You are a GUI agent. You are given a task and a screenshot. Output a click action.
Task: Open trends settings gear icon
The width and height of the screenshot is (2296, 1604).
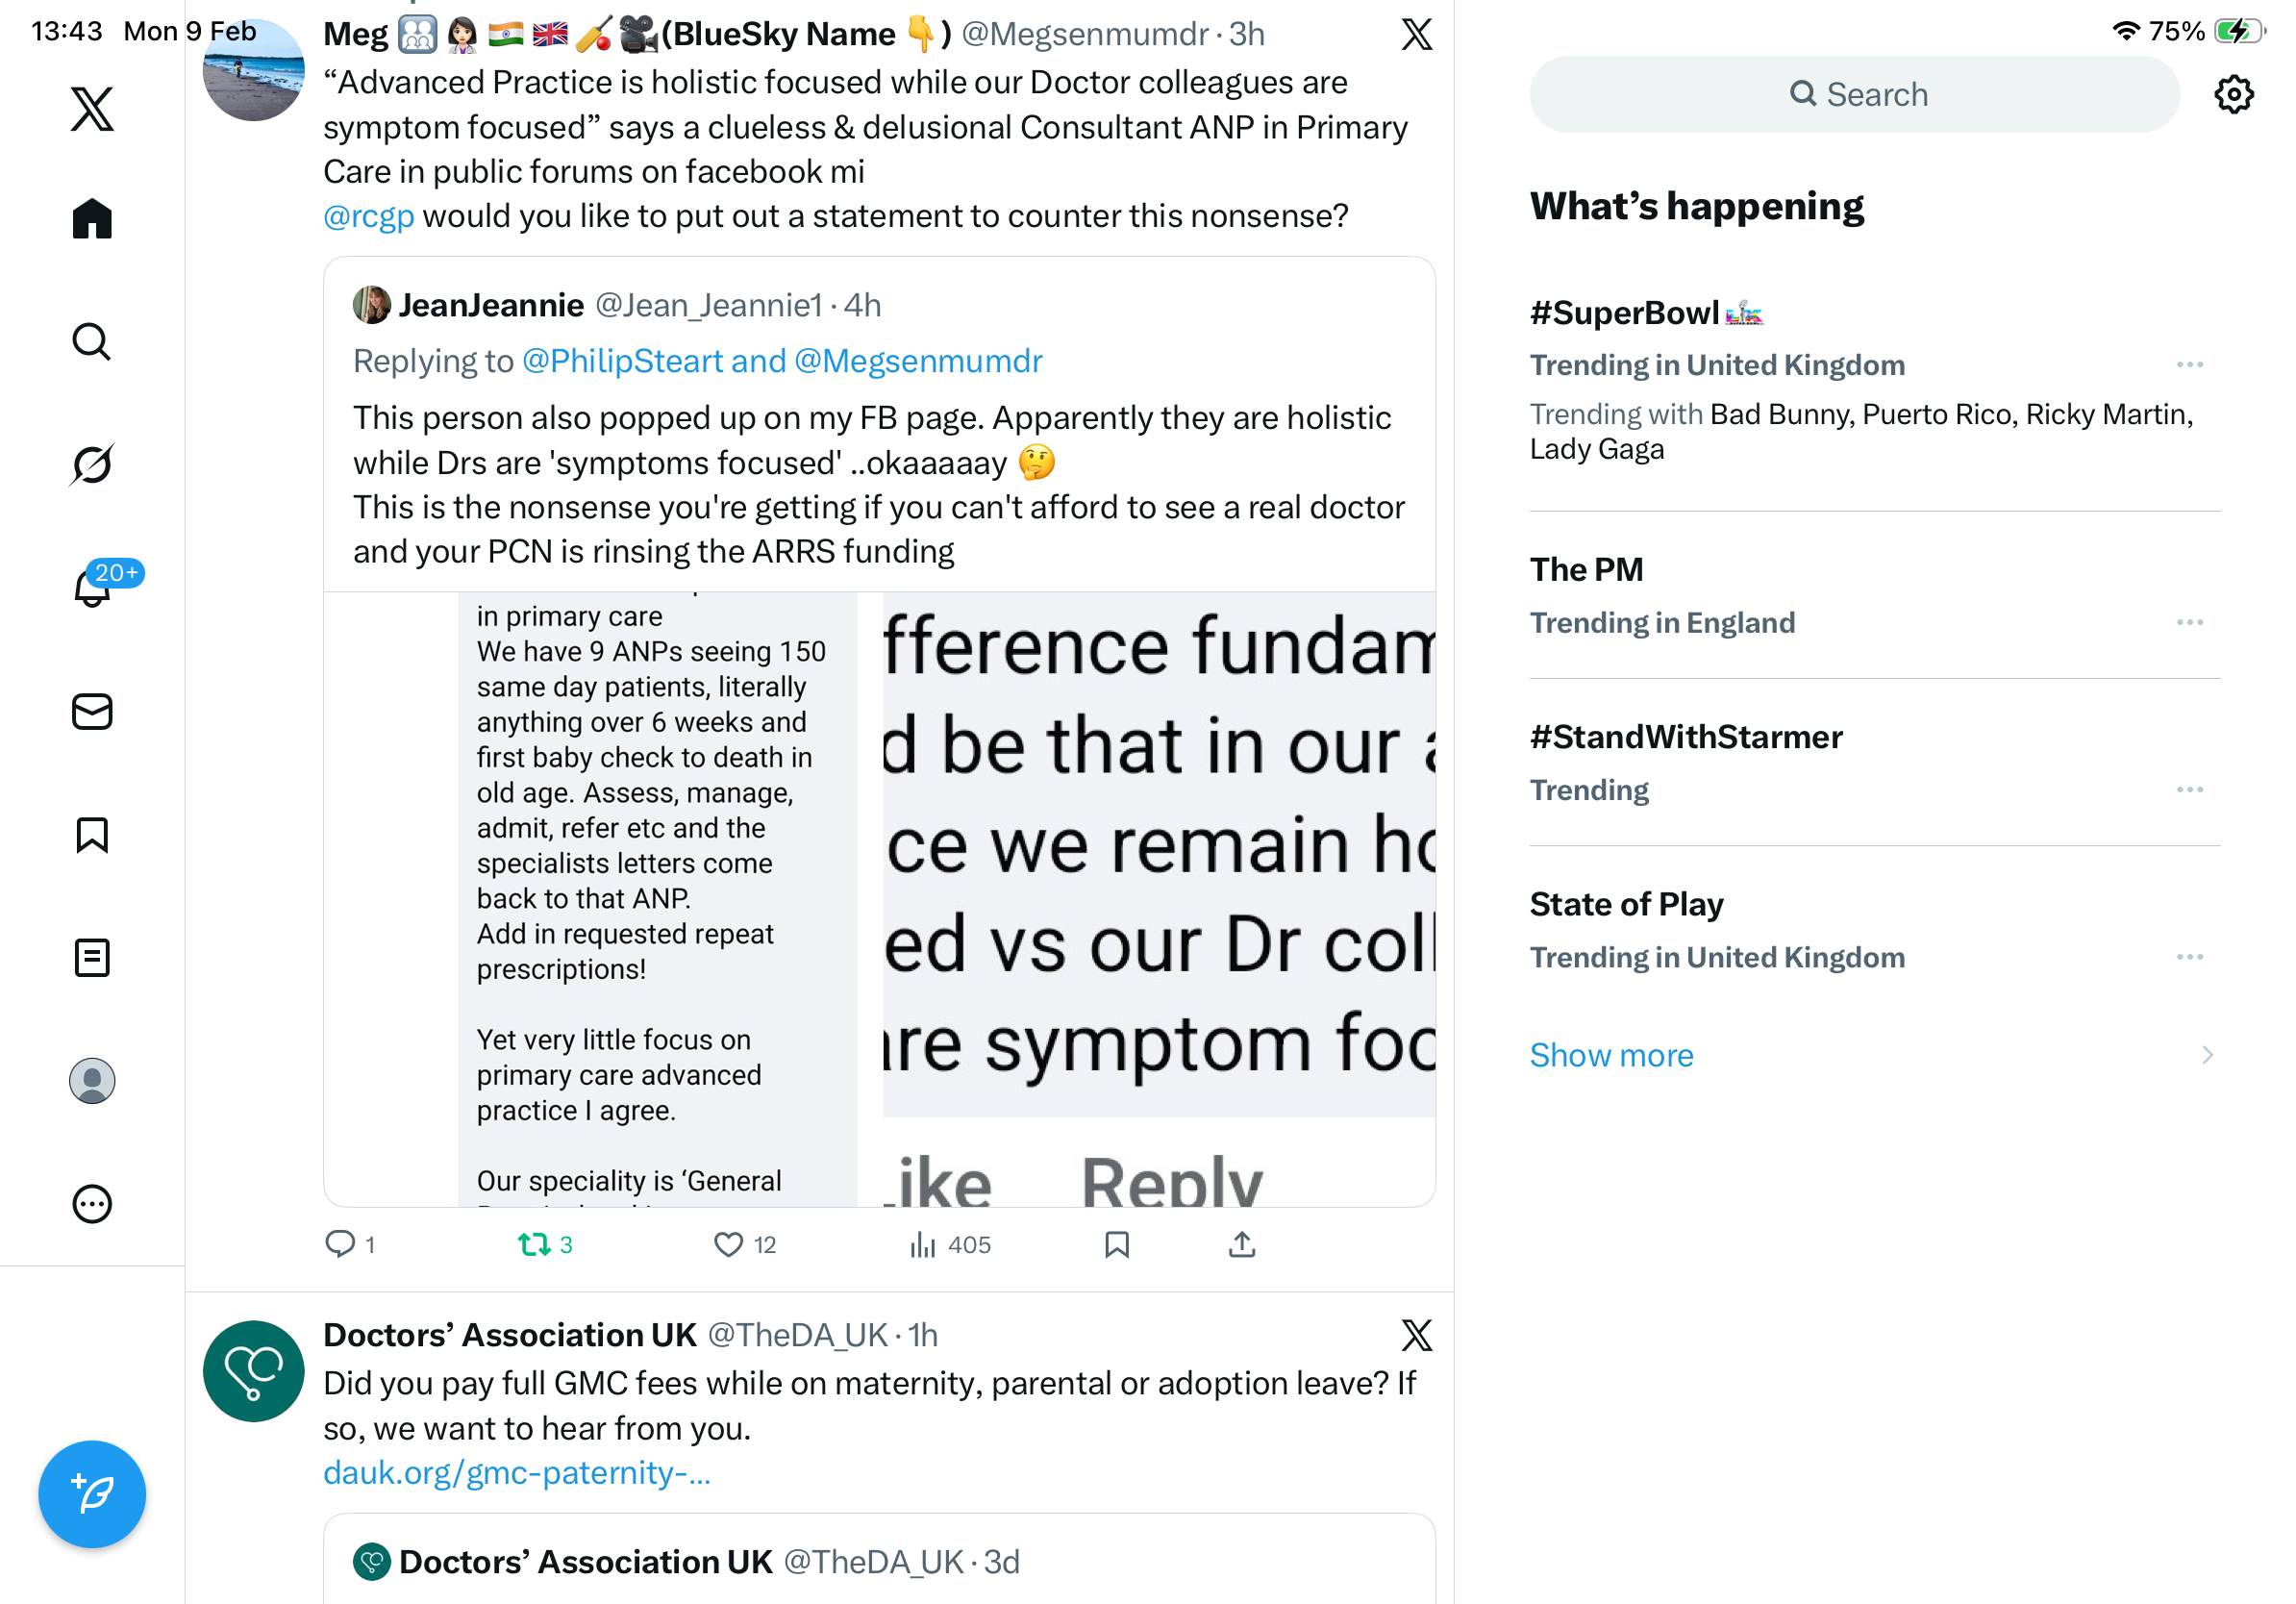2233,95
